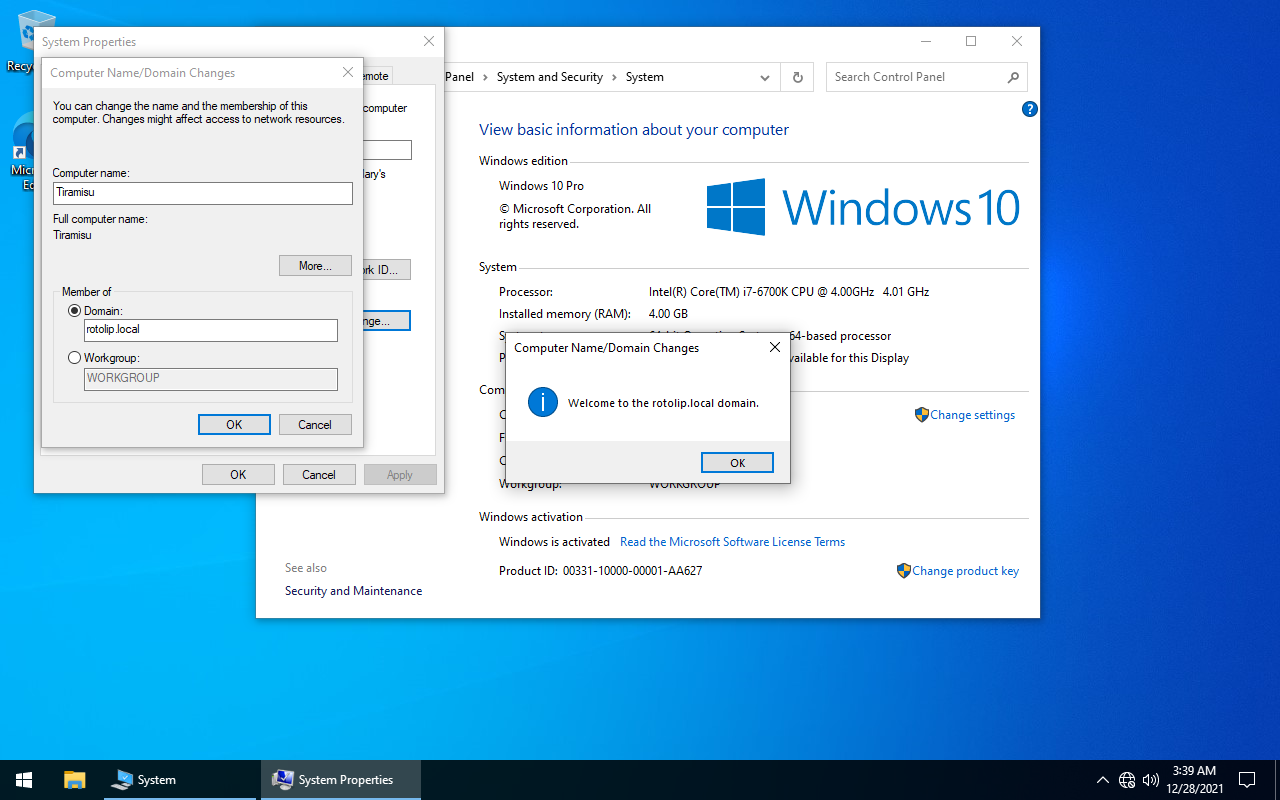
Task: Open File Explorer from the taskbar
Action: tap(75, 780)
